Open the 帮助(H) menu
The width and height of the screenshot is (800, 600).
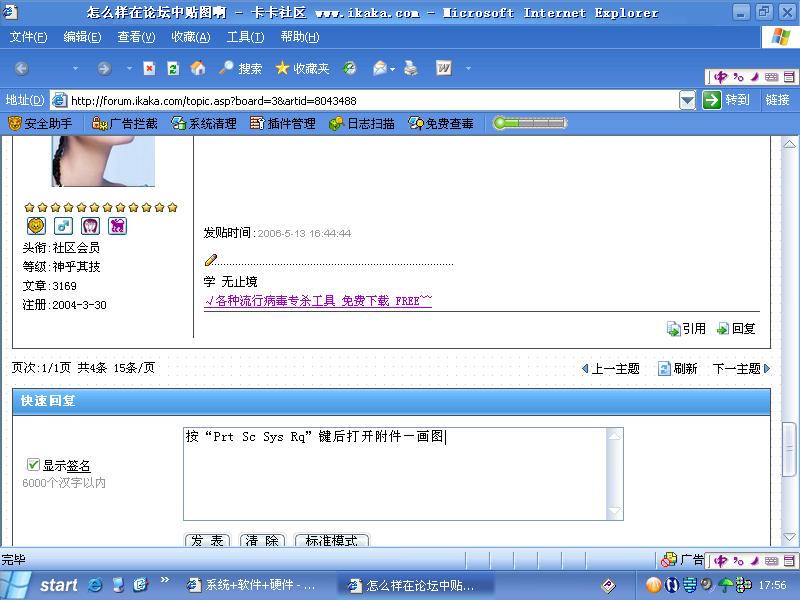[x=300, y=37]
